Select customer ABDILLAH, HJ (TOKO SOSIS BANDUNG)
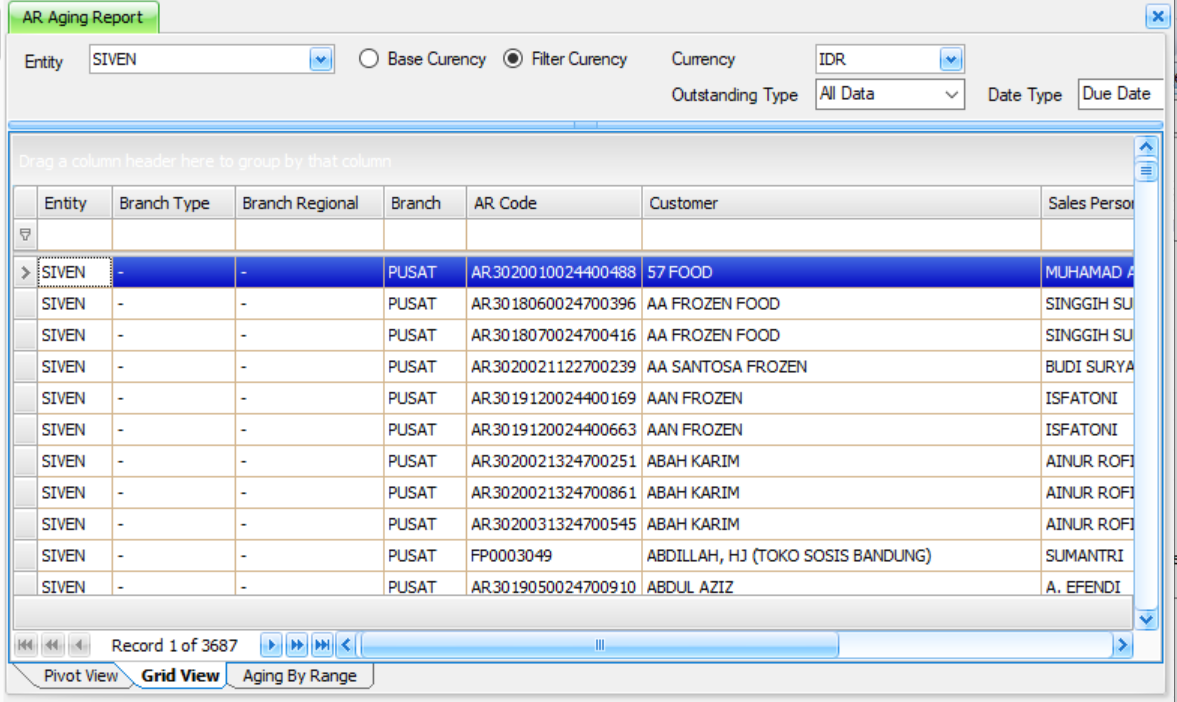The width and height of the screenshot is (1177, 702). [841, 556]
